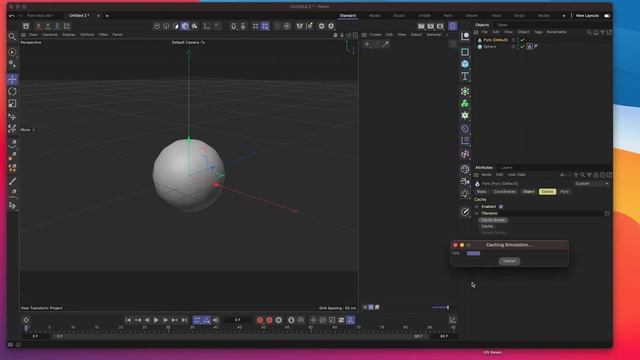Viewport: 640px width, 360px height.
Task: Open the Default Camera viewport dropdown
Action: click(x=188, y=42)
